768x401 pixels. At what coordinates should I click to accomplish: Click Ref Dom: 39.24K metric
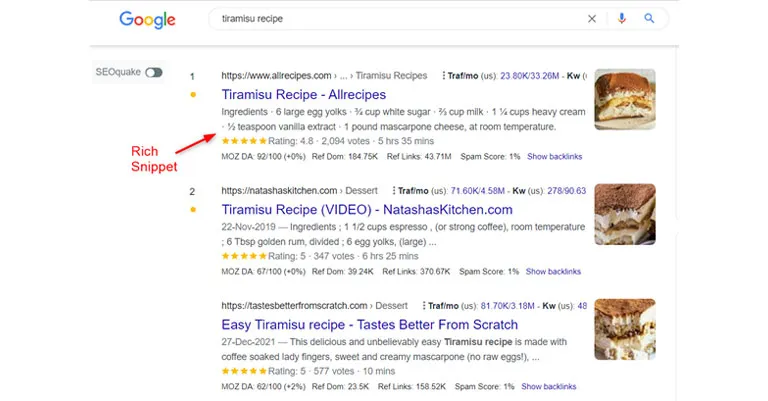click(343, 272)
